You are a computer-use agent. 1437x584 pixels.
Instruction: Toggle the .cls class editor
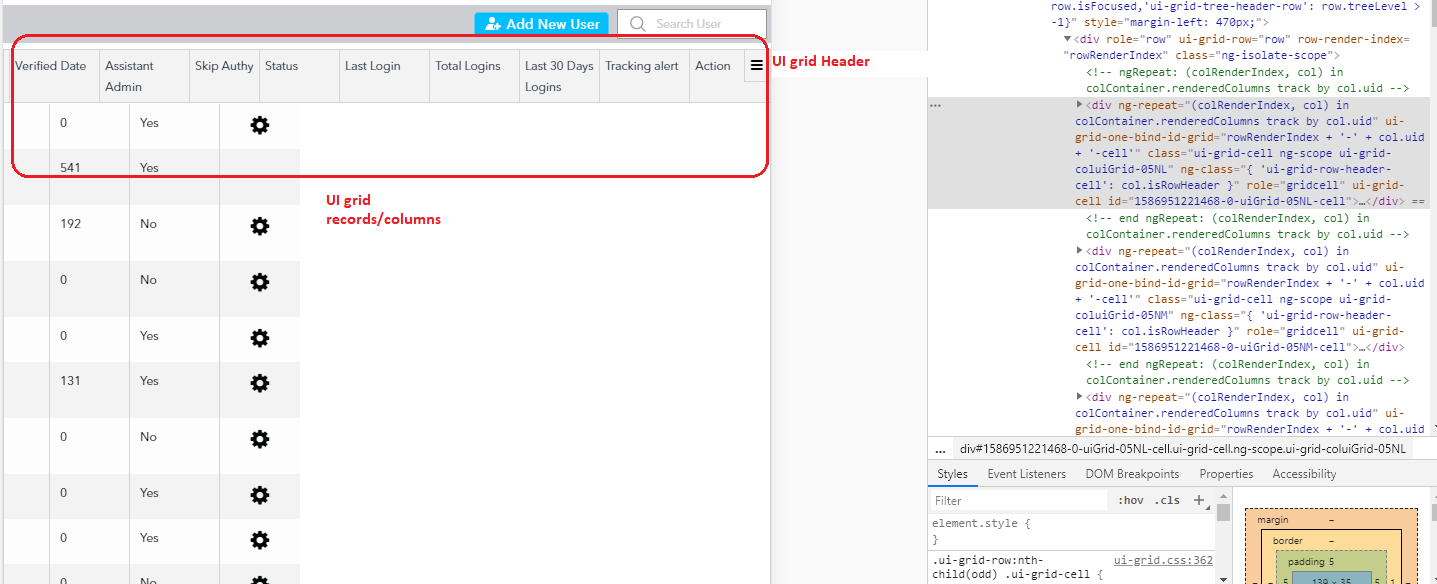click(1167, 501)
